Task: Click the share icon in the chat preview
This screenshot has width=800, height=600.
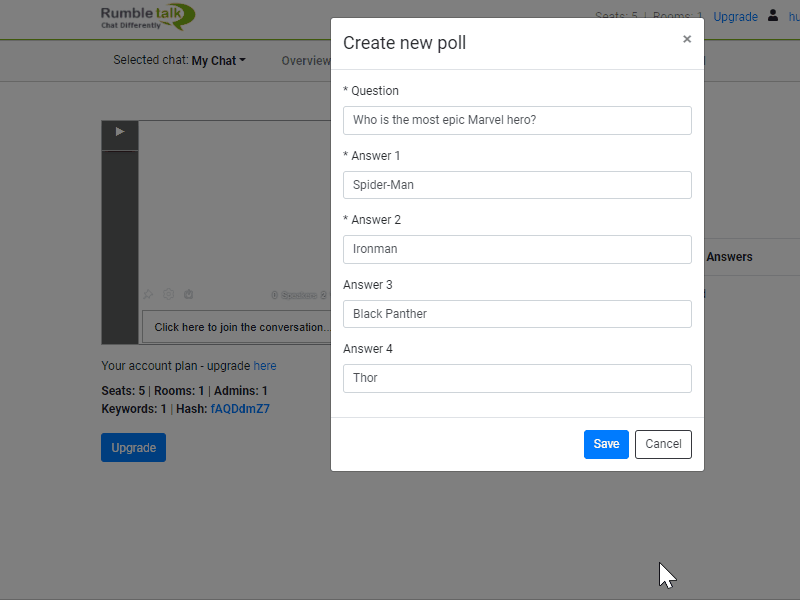Action: click(189, 294)
